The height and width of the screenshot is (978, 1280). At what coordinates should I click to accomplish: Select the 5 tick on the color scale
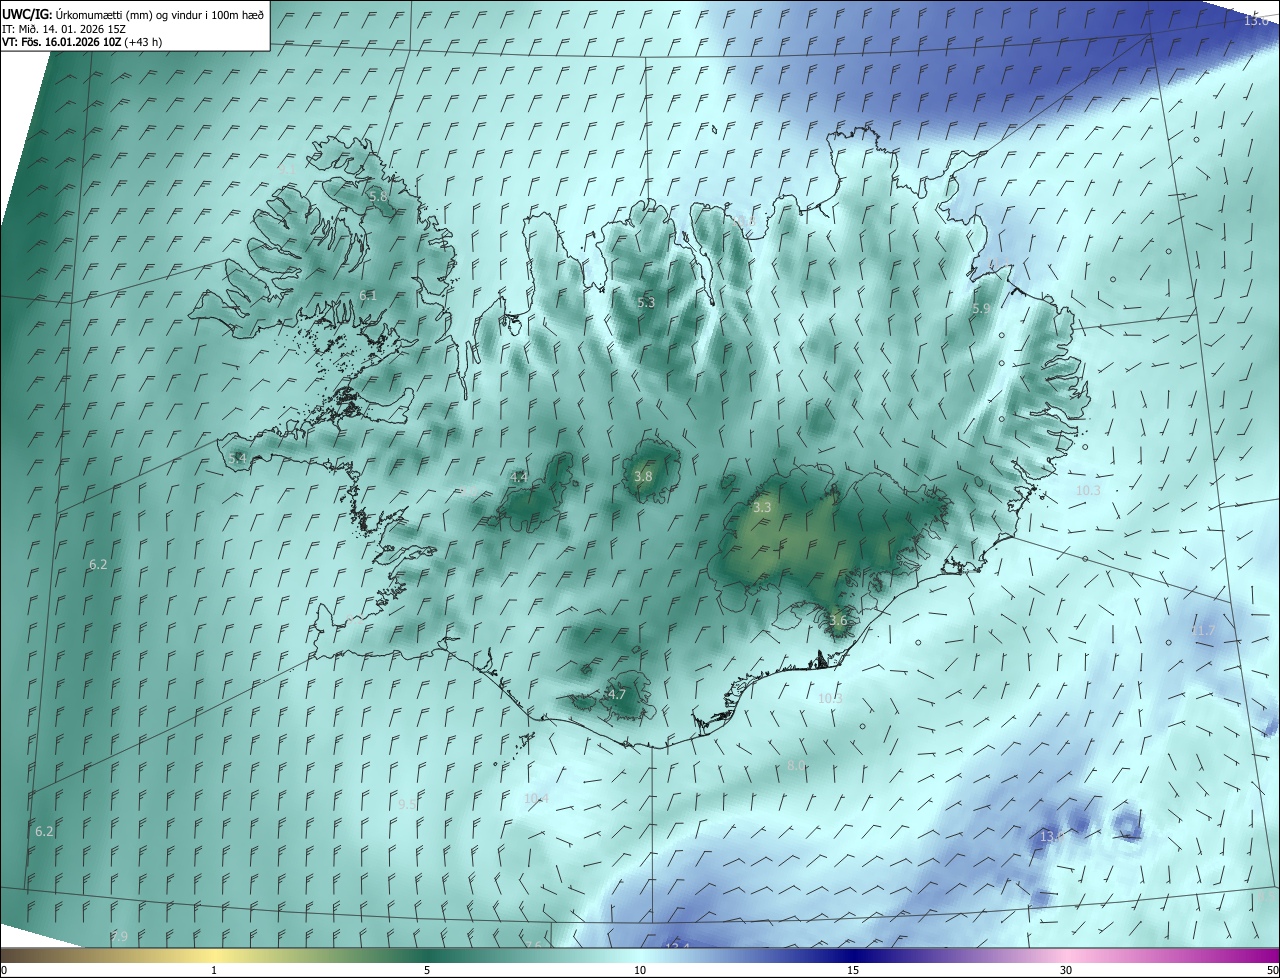[x=427, y=970]
